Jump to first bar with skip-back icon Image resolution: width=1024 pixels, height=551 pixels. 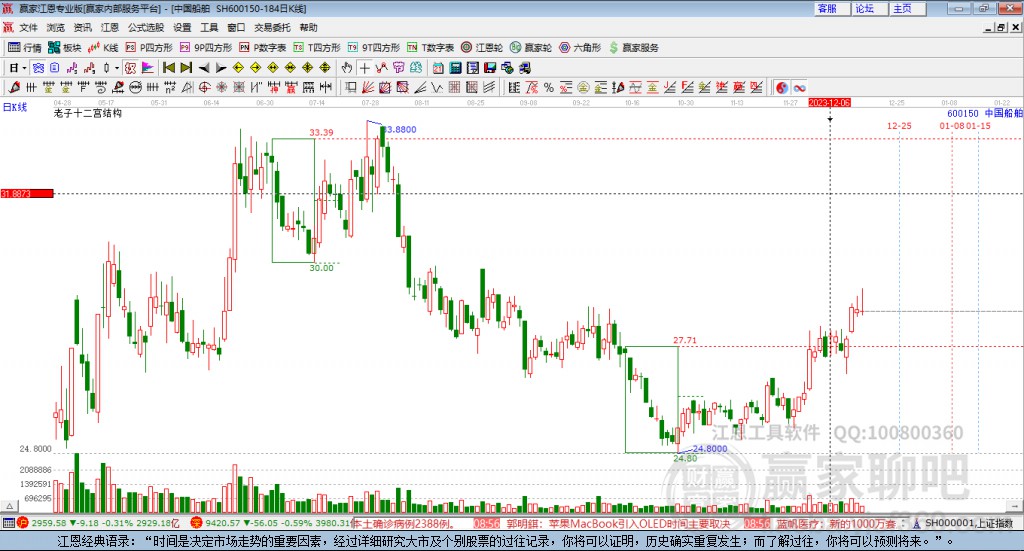pos(168,68)
